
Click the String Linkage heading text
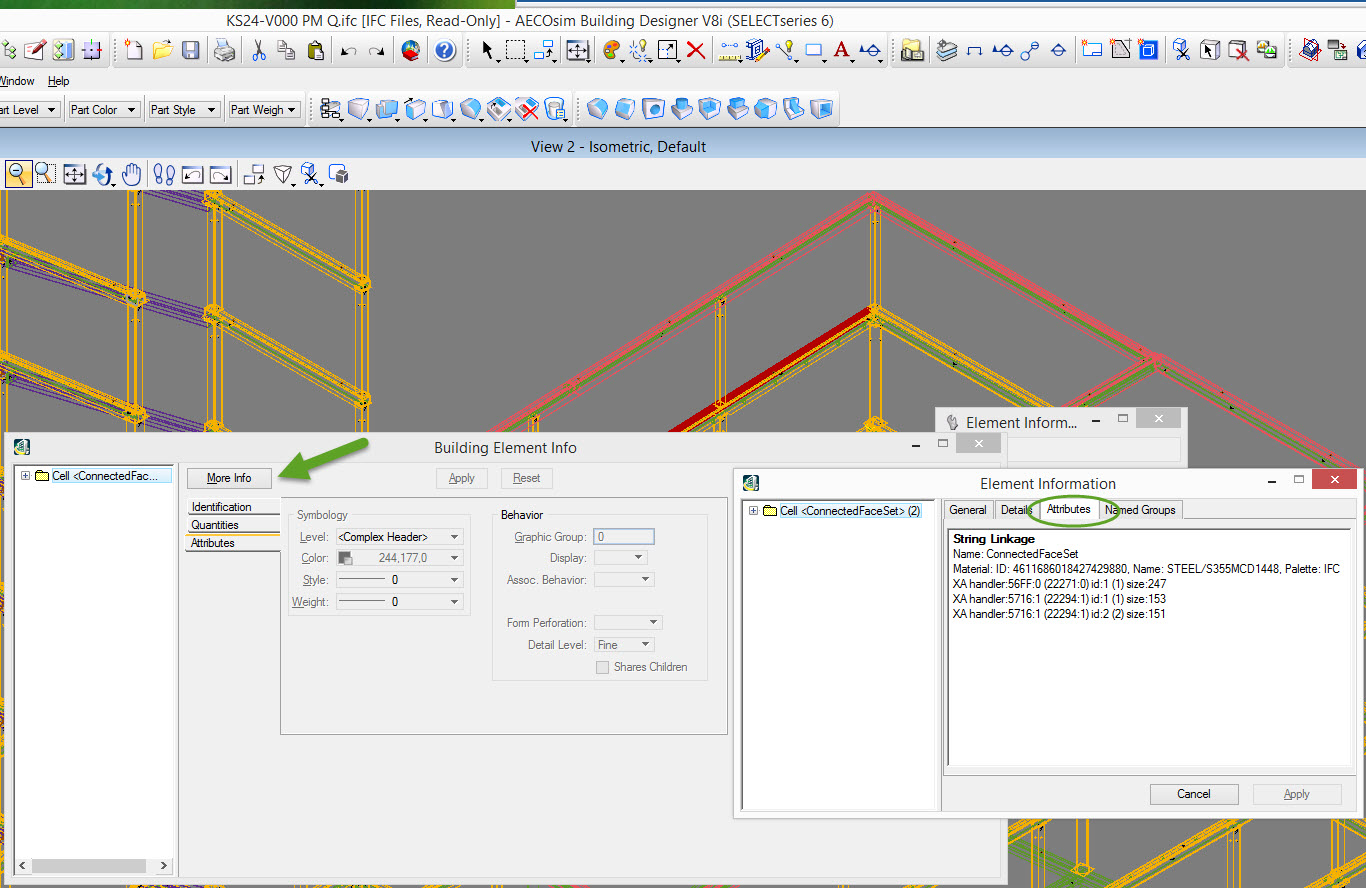click(x=994, y=539)
